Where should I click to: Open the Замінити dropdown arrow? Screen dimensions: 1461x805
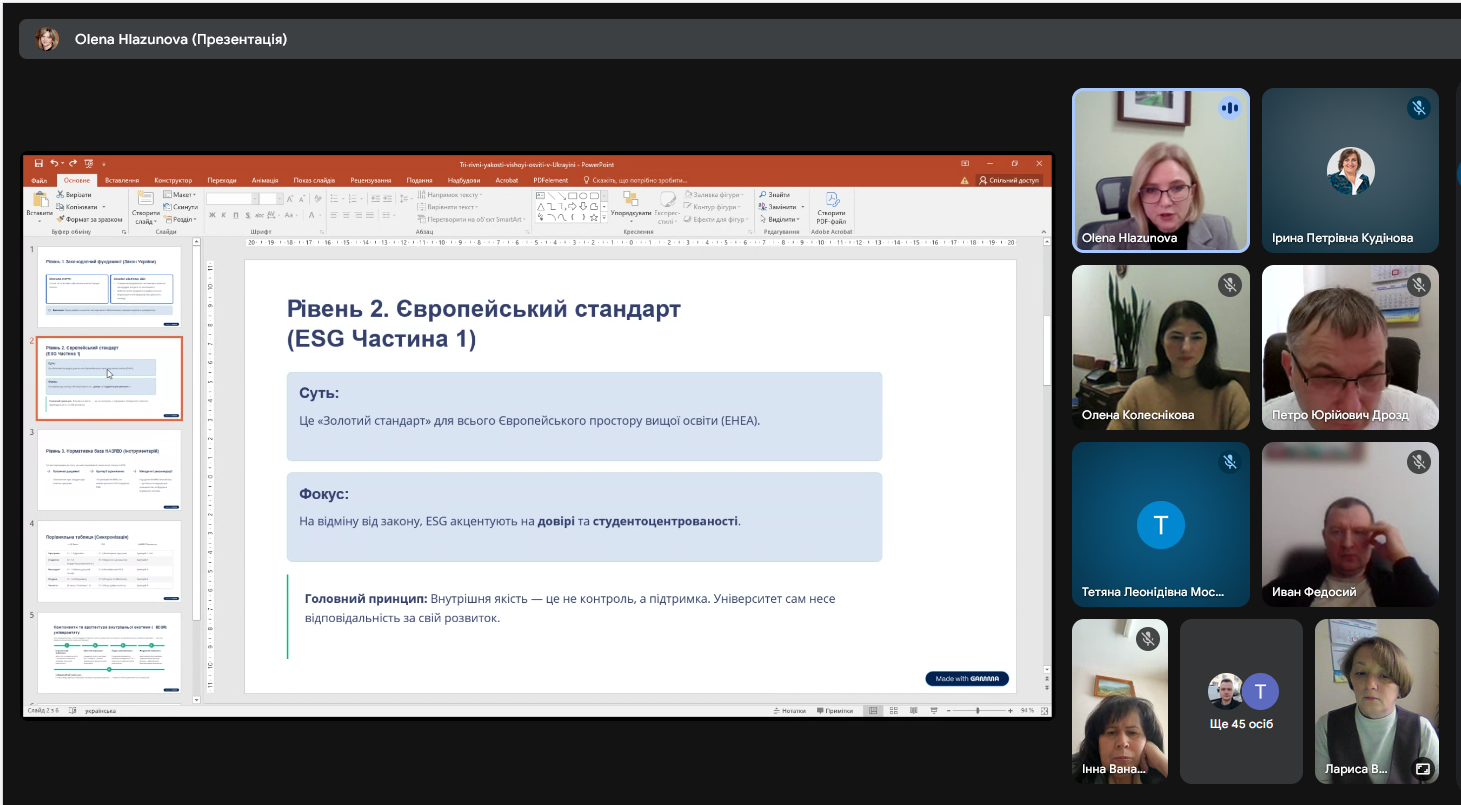(x=804, y=207)
